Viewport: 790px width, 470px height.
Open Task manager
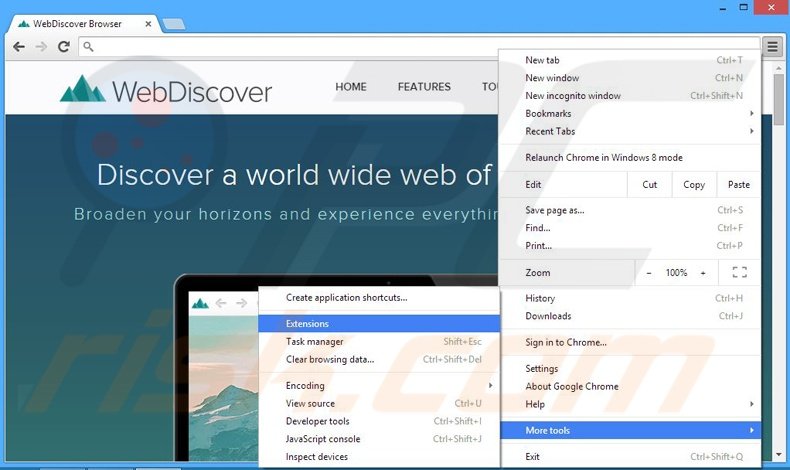(x=379, y=342)
